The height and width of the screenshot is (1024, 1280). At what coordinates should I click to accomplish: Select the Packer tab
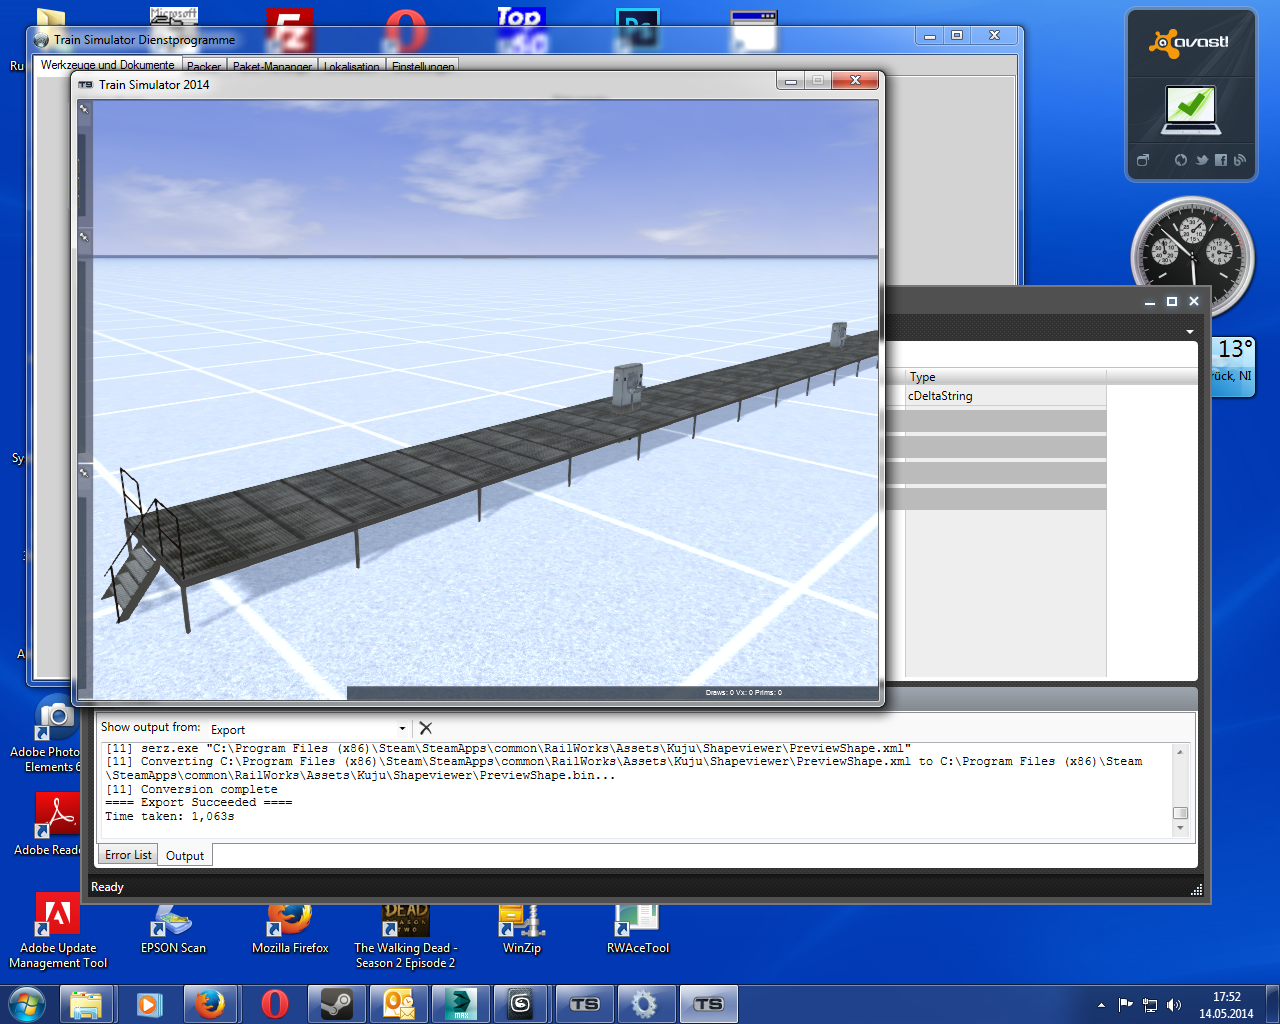[204, 67]
